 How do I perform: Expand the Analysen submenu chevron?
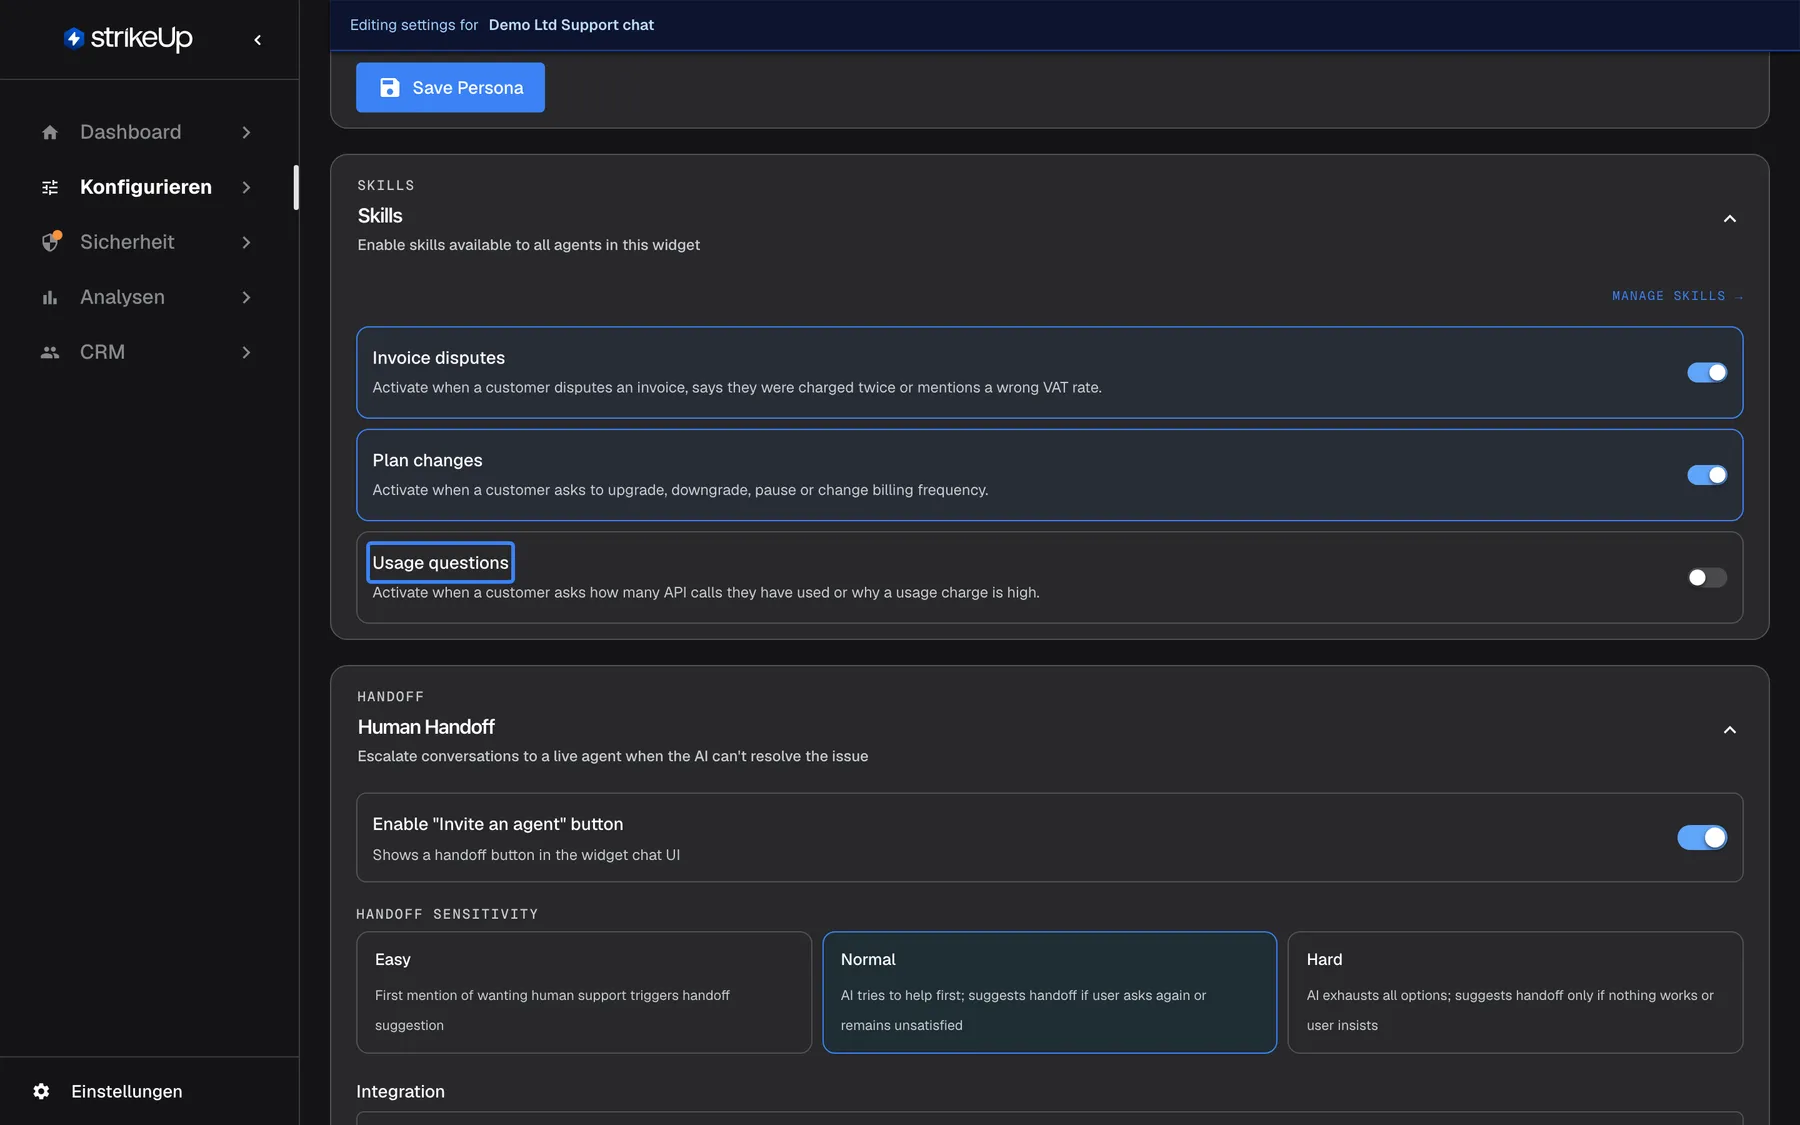pyautogui.click(x=246, y=297)
